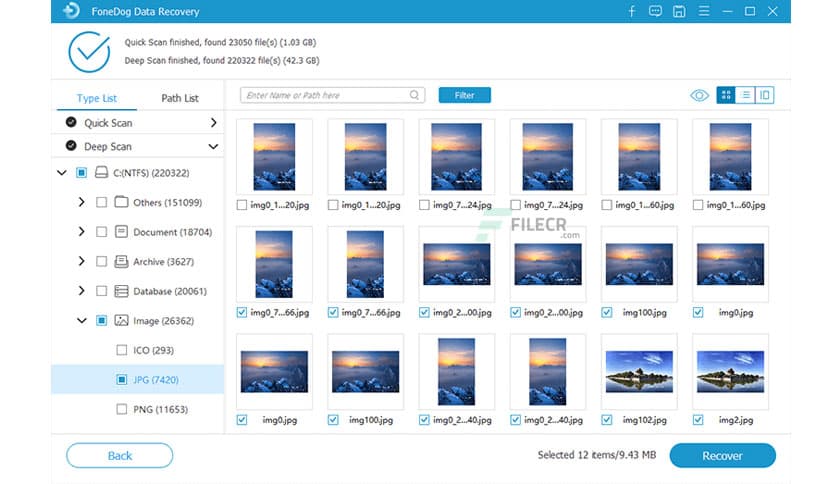Toggle the JPG (7420) checkbox
836x484 pixels.
(122, 380)
